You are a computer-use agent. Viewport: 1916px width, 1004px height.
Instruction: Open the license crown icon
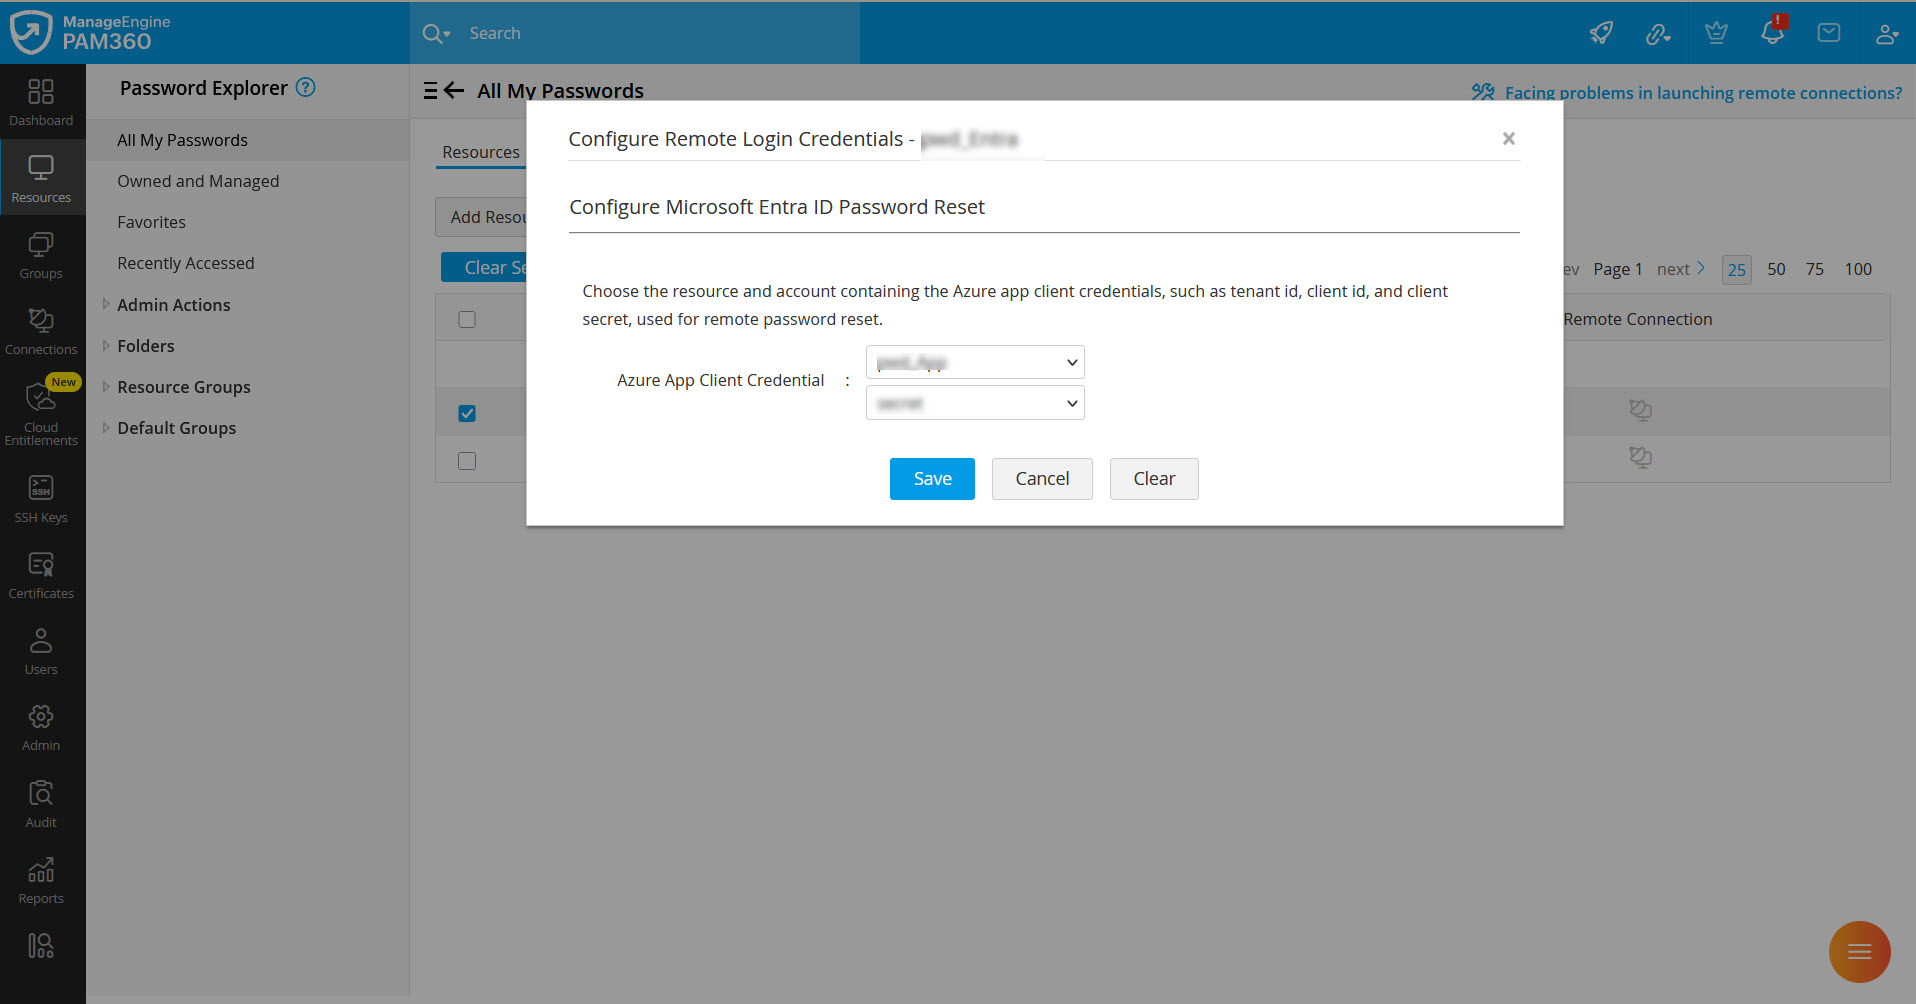pos(1715,33)
